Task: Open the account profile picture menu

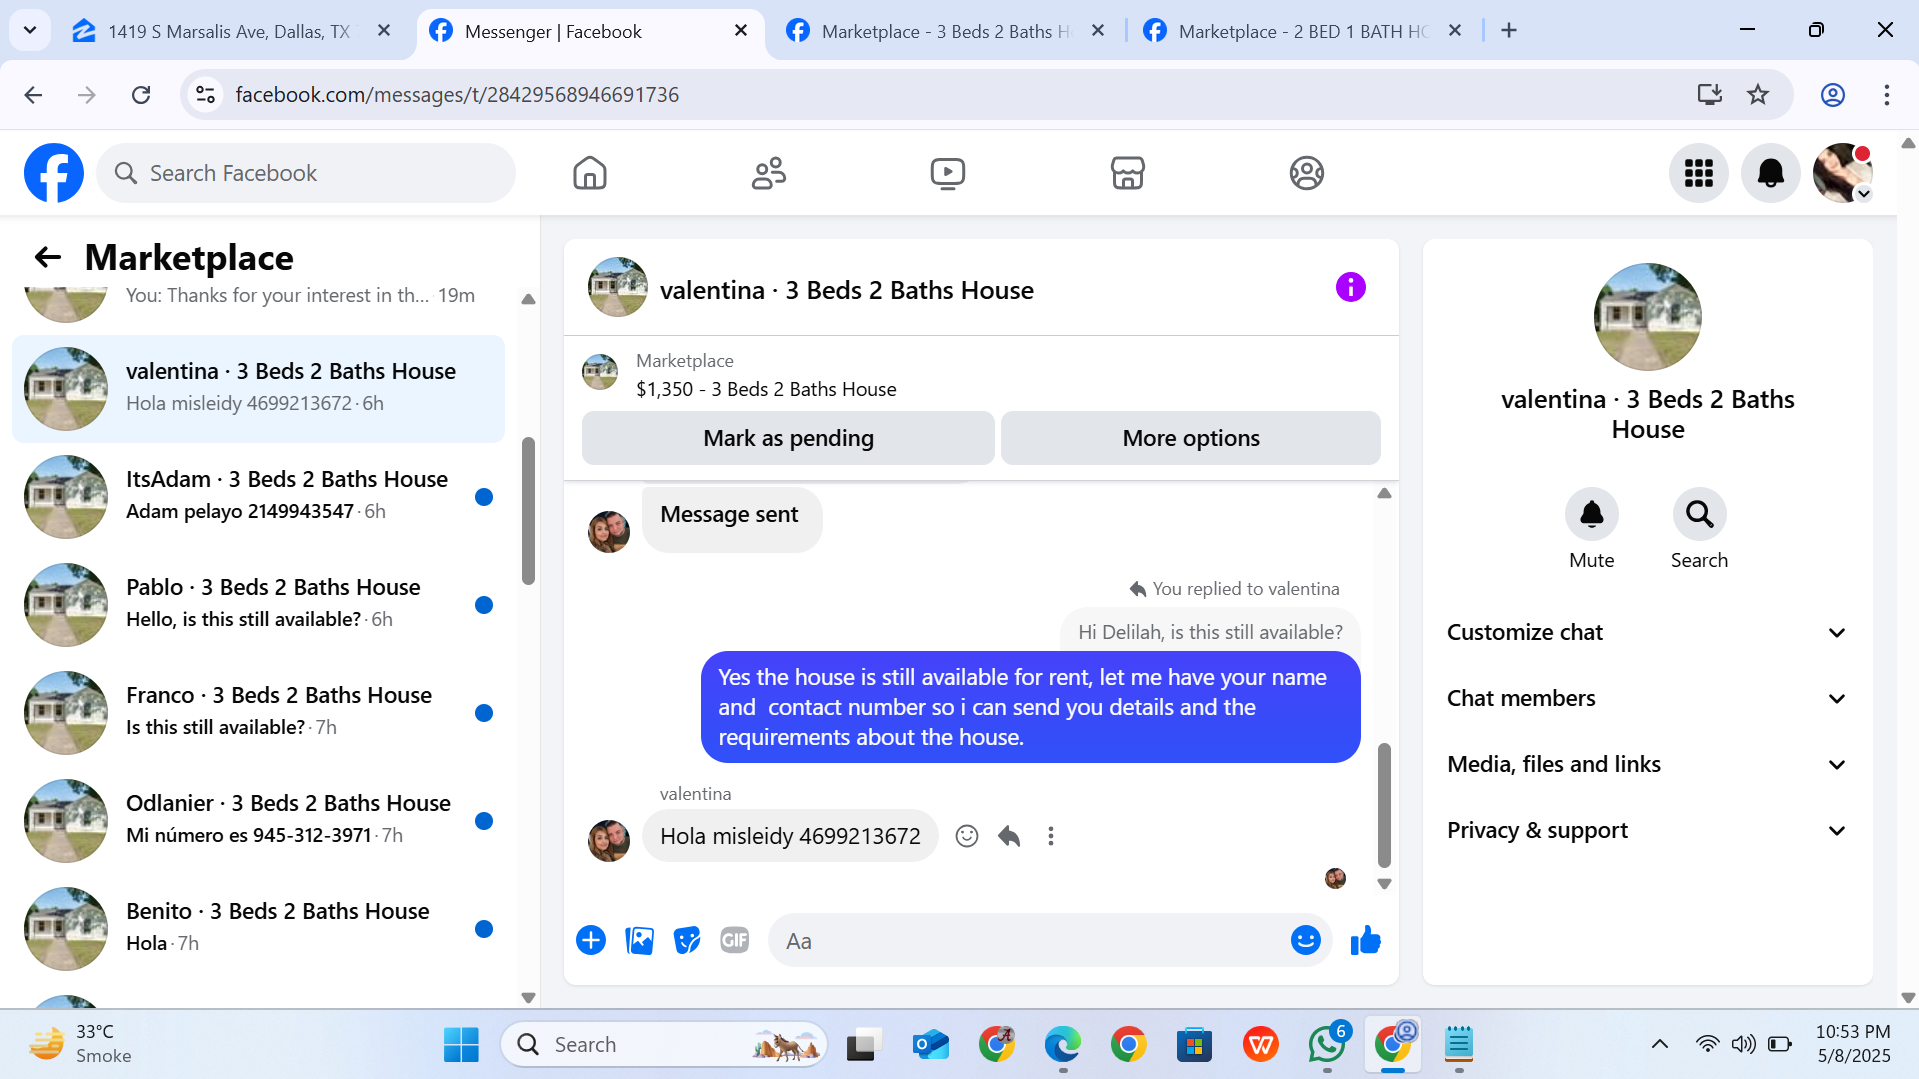Action: (x=1842, y=173)
